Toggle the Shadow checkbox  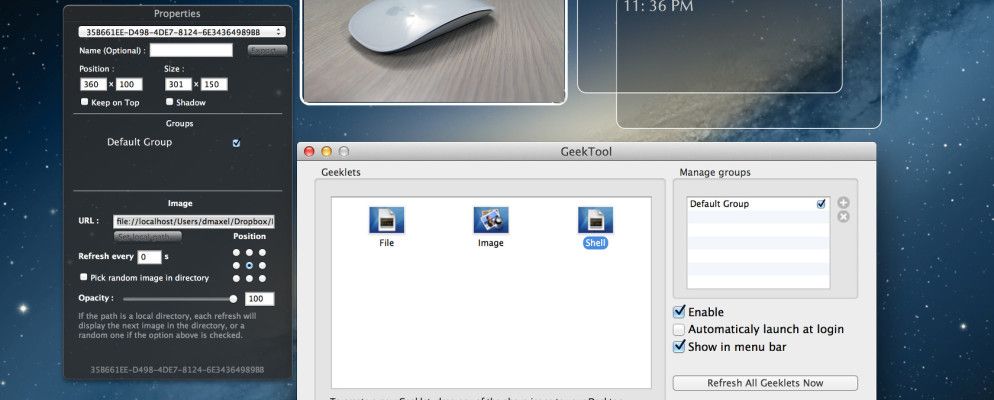(169, 102)
